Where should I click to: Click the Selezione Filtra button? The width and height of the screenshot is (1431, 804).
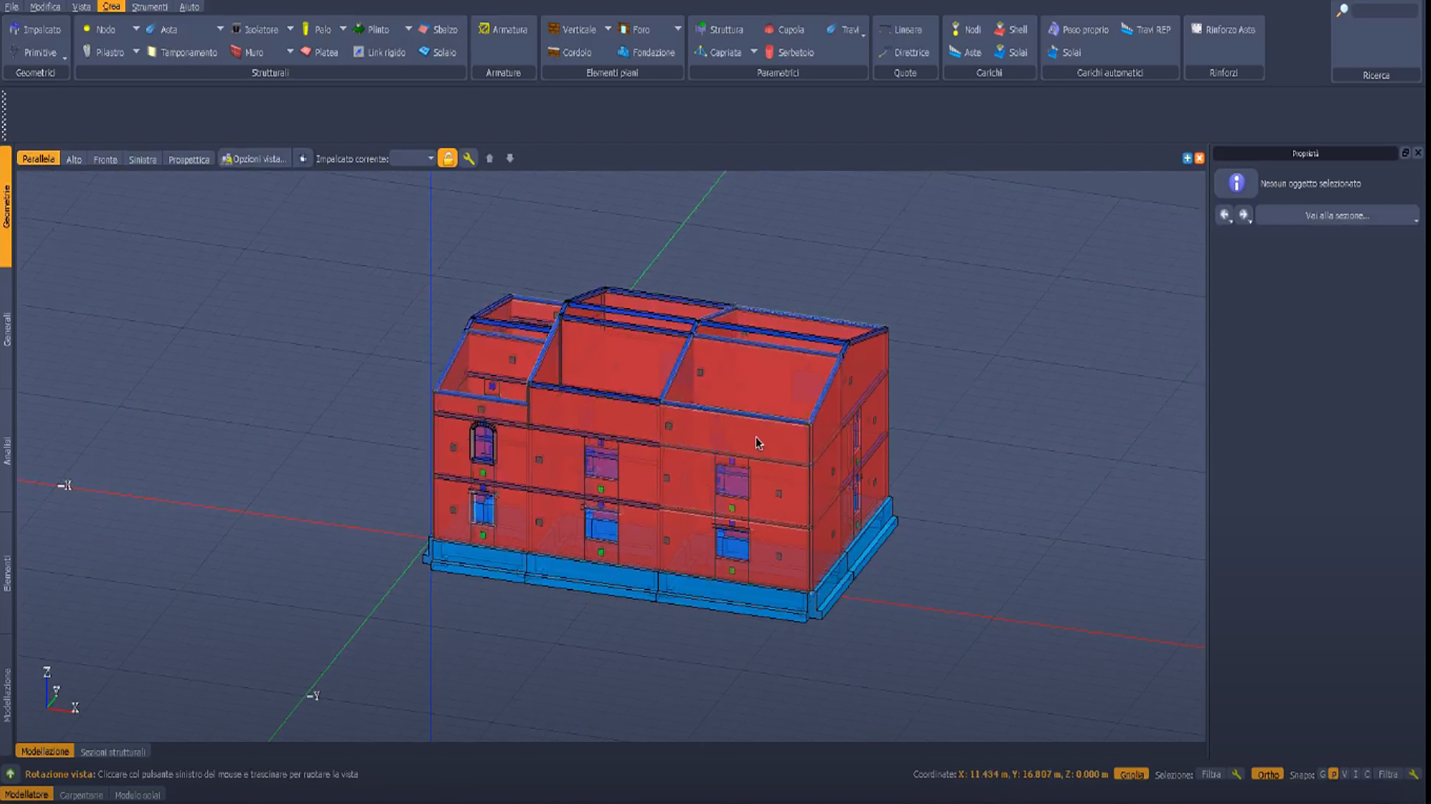(x=1211, y=775)
